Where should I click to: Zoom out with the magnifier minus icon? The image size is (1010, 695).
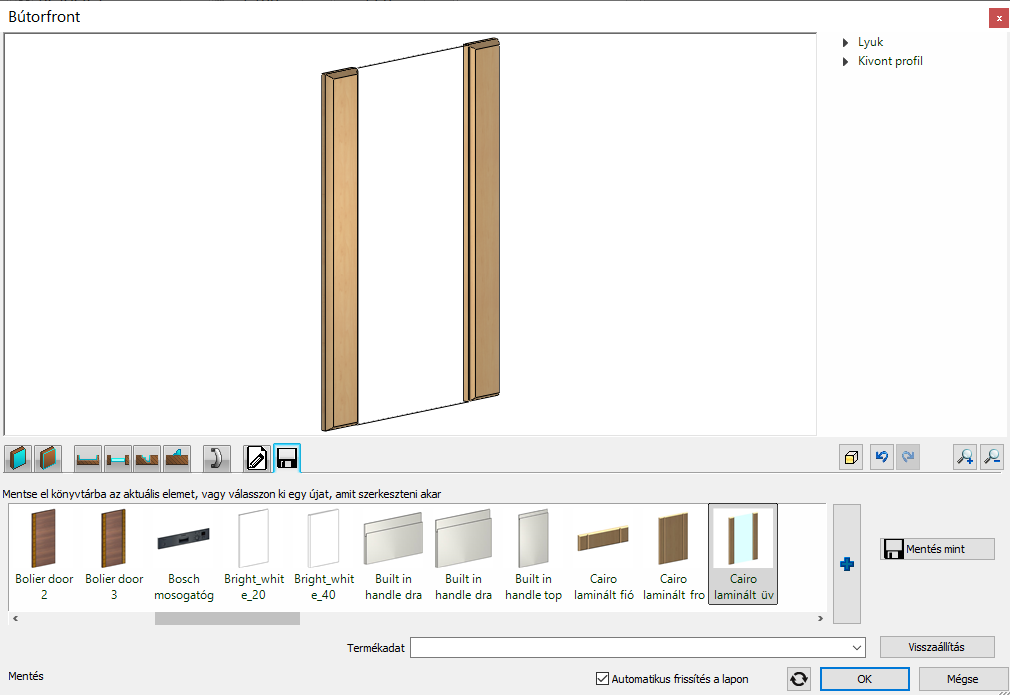tap(992, 458)
